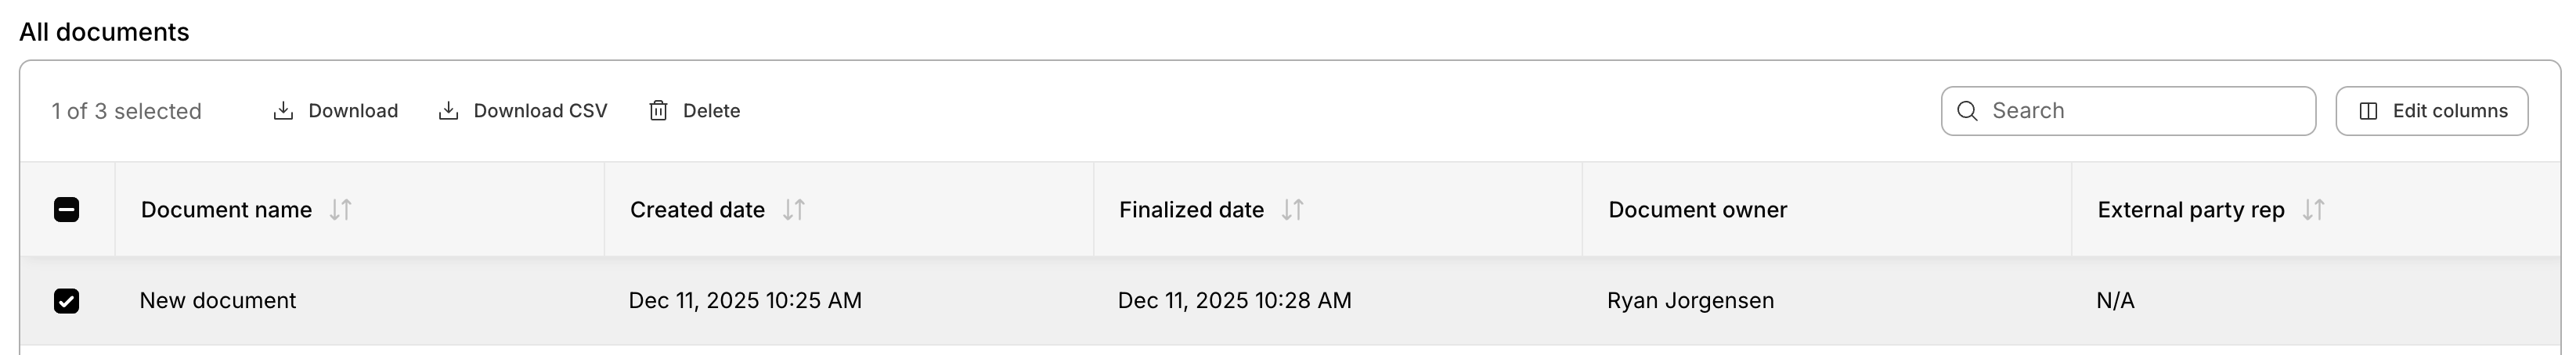Sort by External party rep sort arrows
The height and width of the screenshot is (355, 2576).
point(2313,210)
